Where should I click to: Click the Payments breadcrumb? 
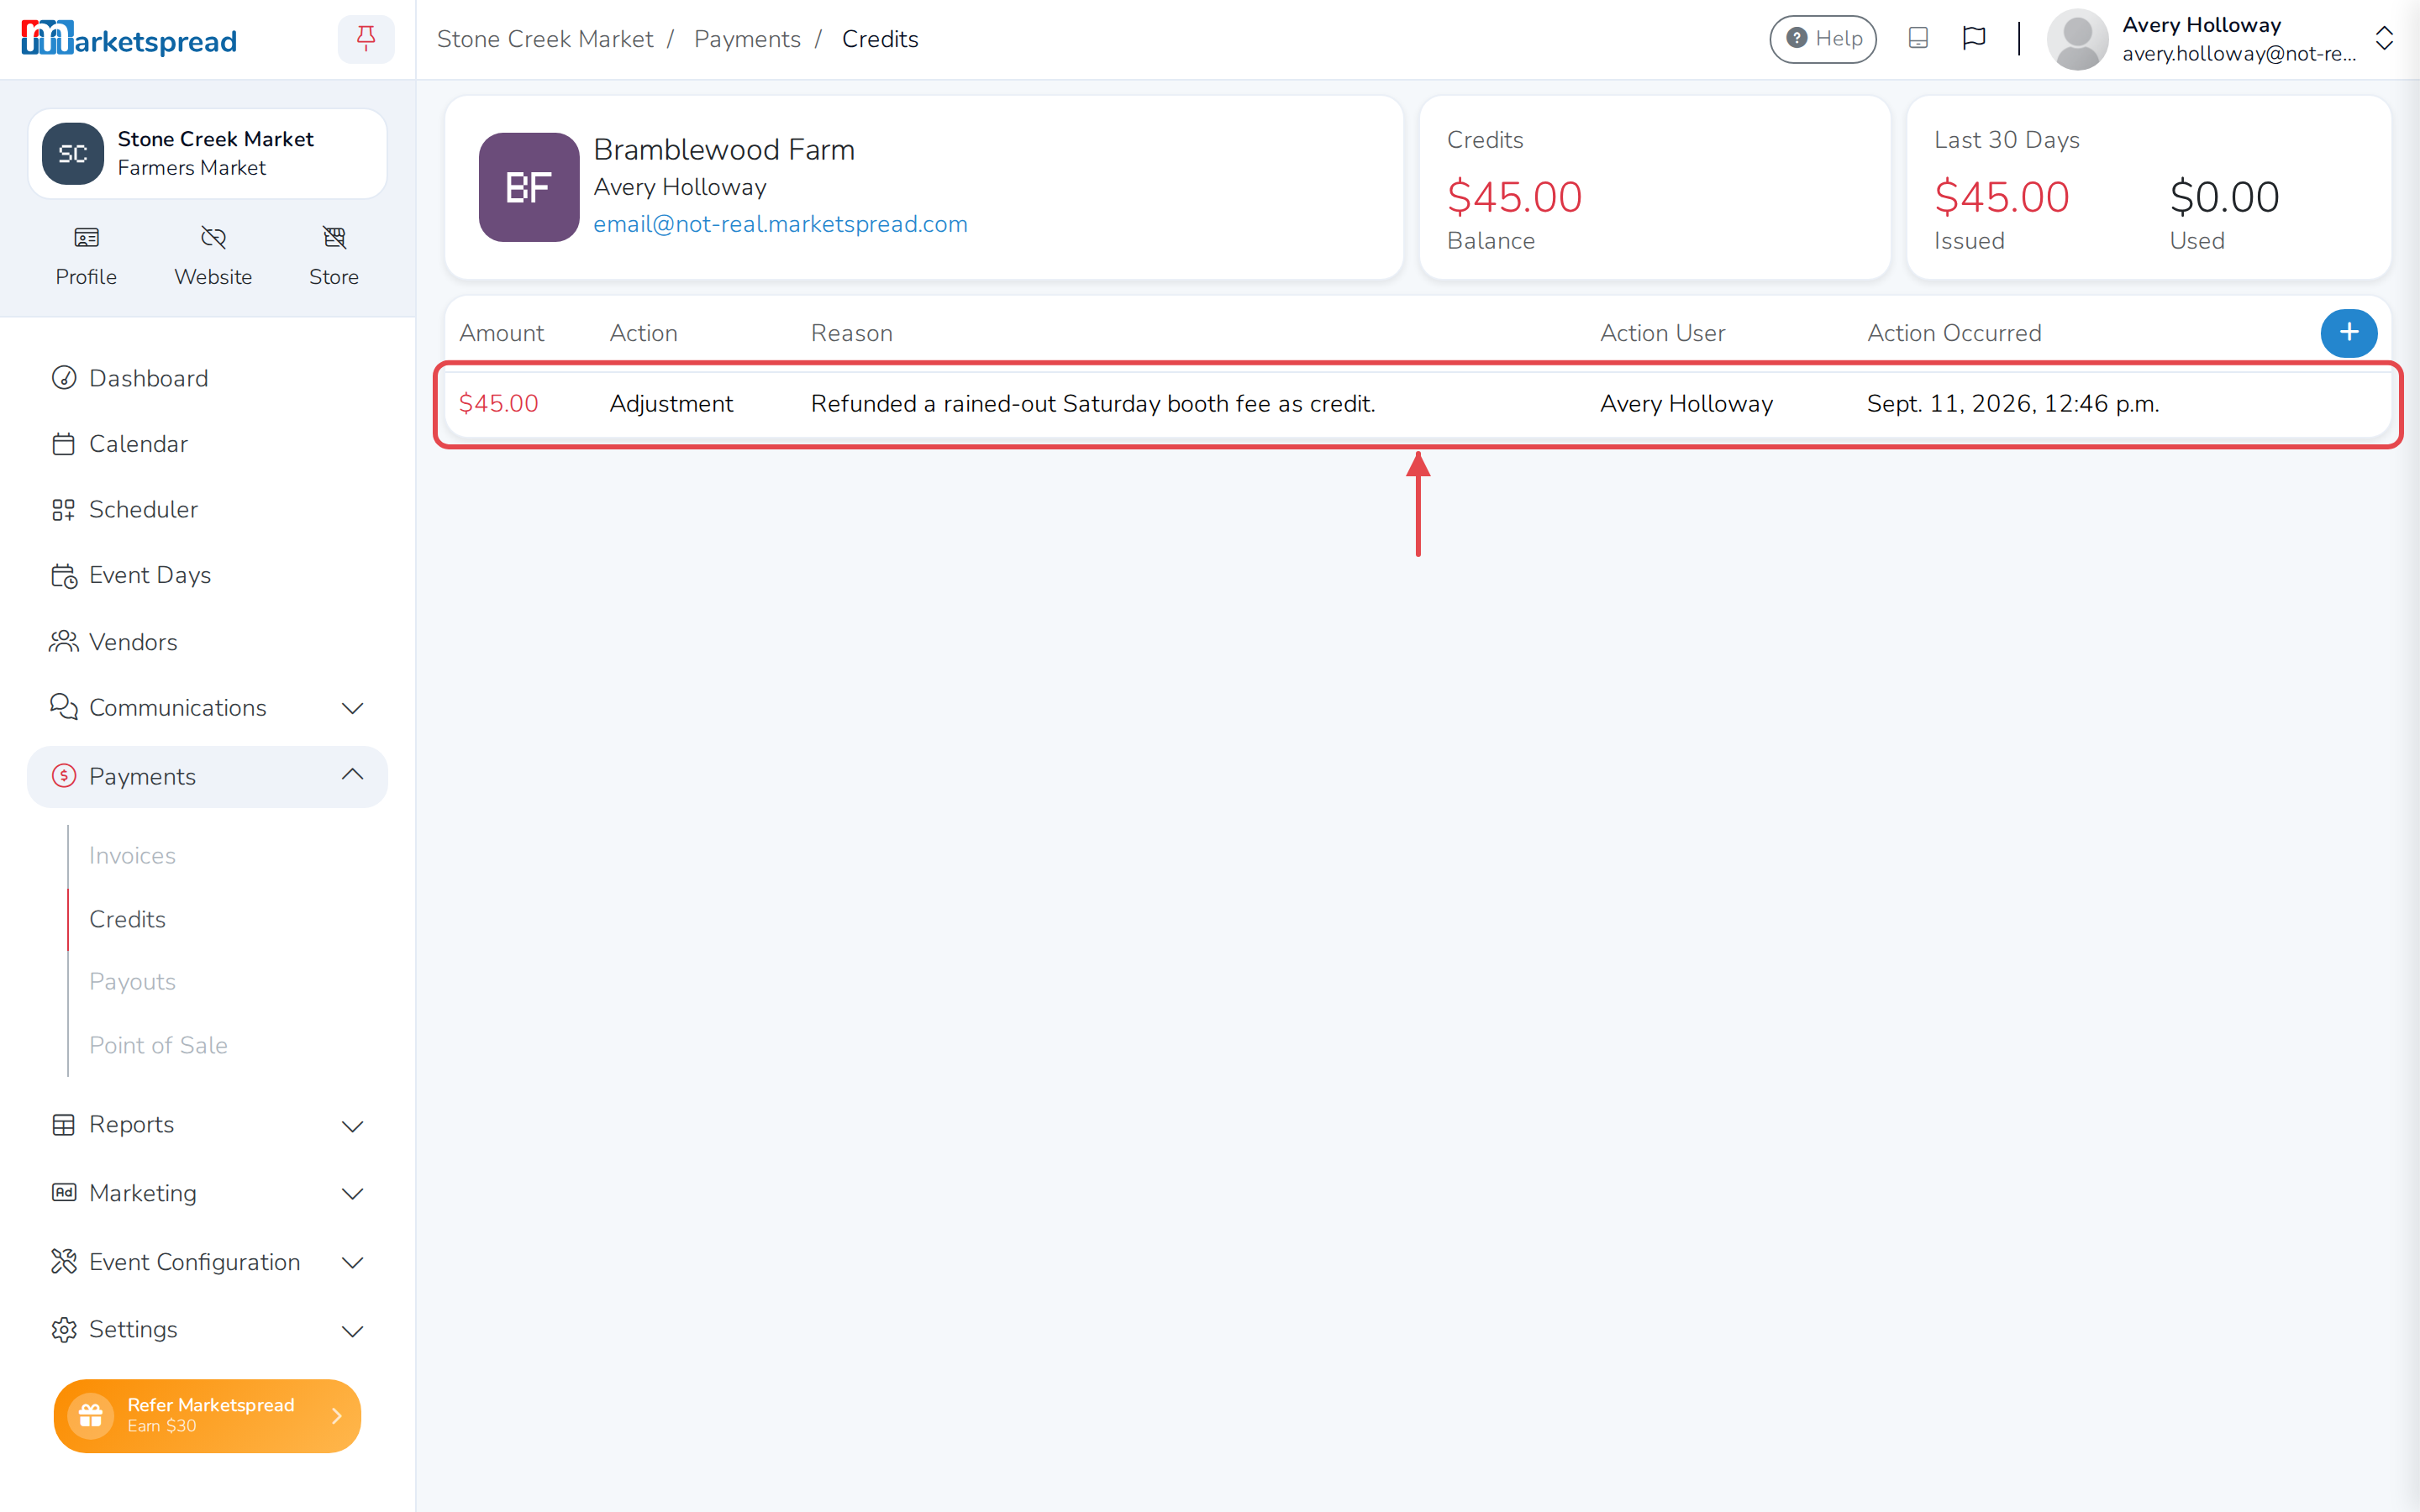(x=747, y=39)
